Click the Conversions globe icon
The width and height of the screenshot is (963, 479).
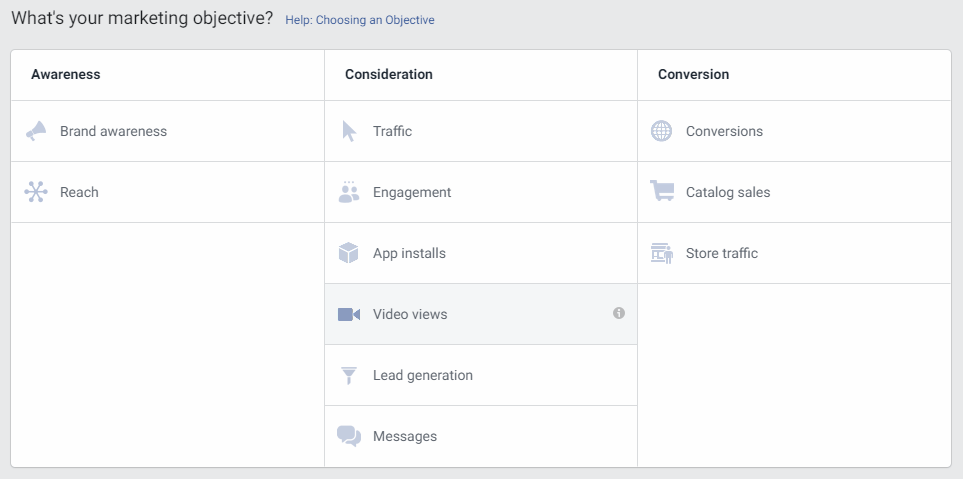(661, 131)
